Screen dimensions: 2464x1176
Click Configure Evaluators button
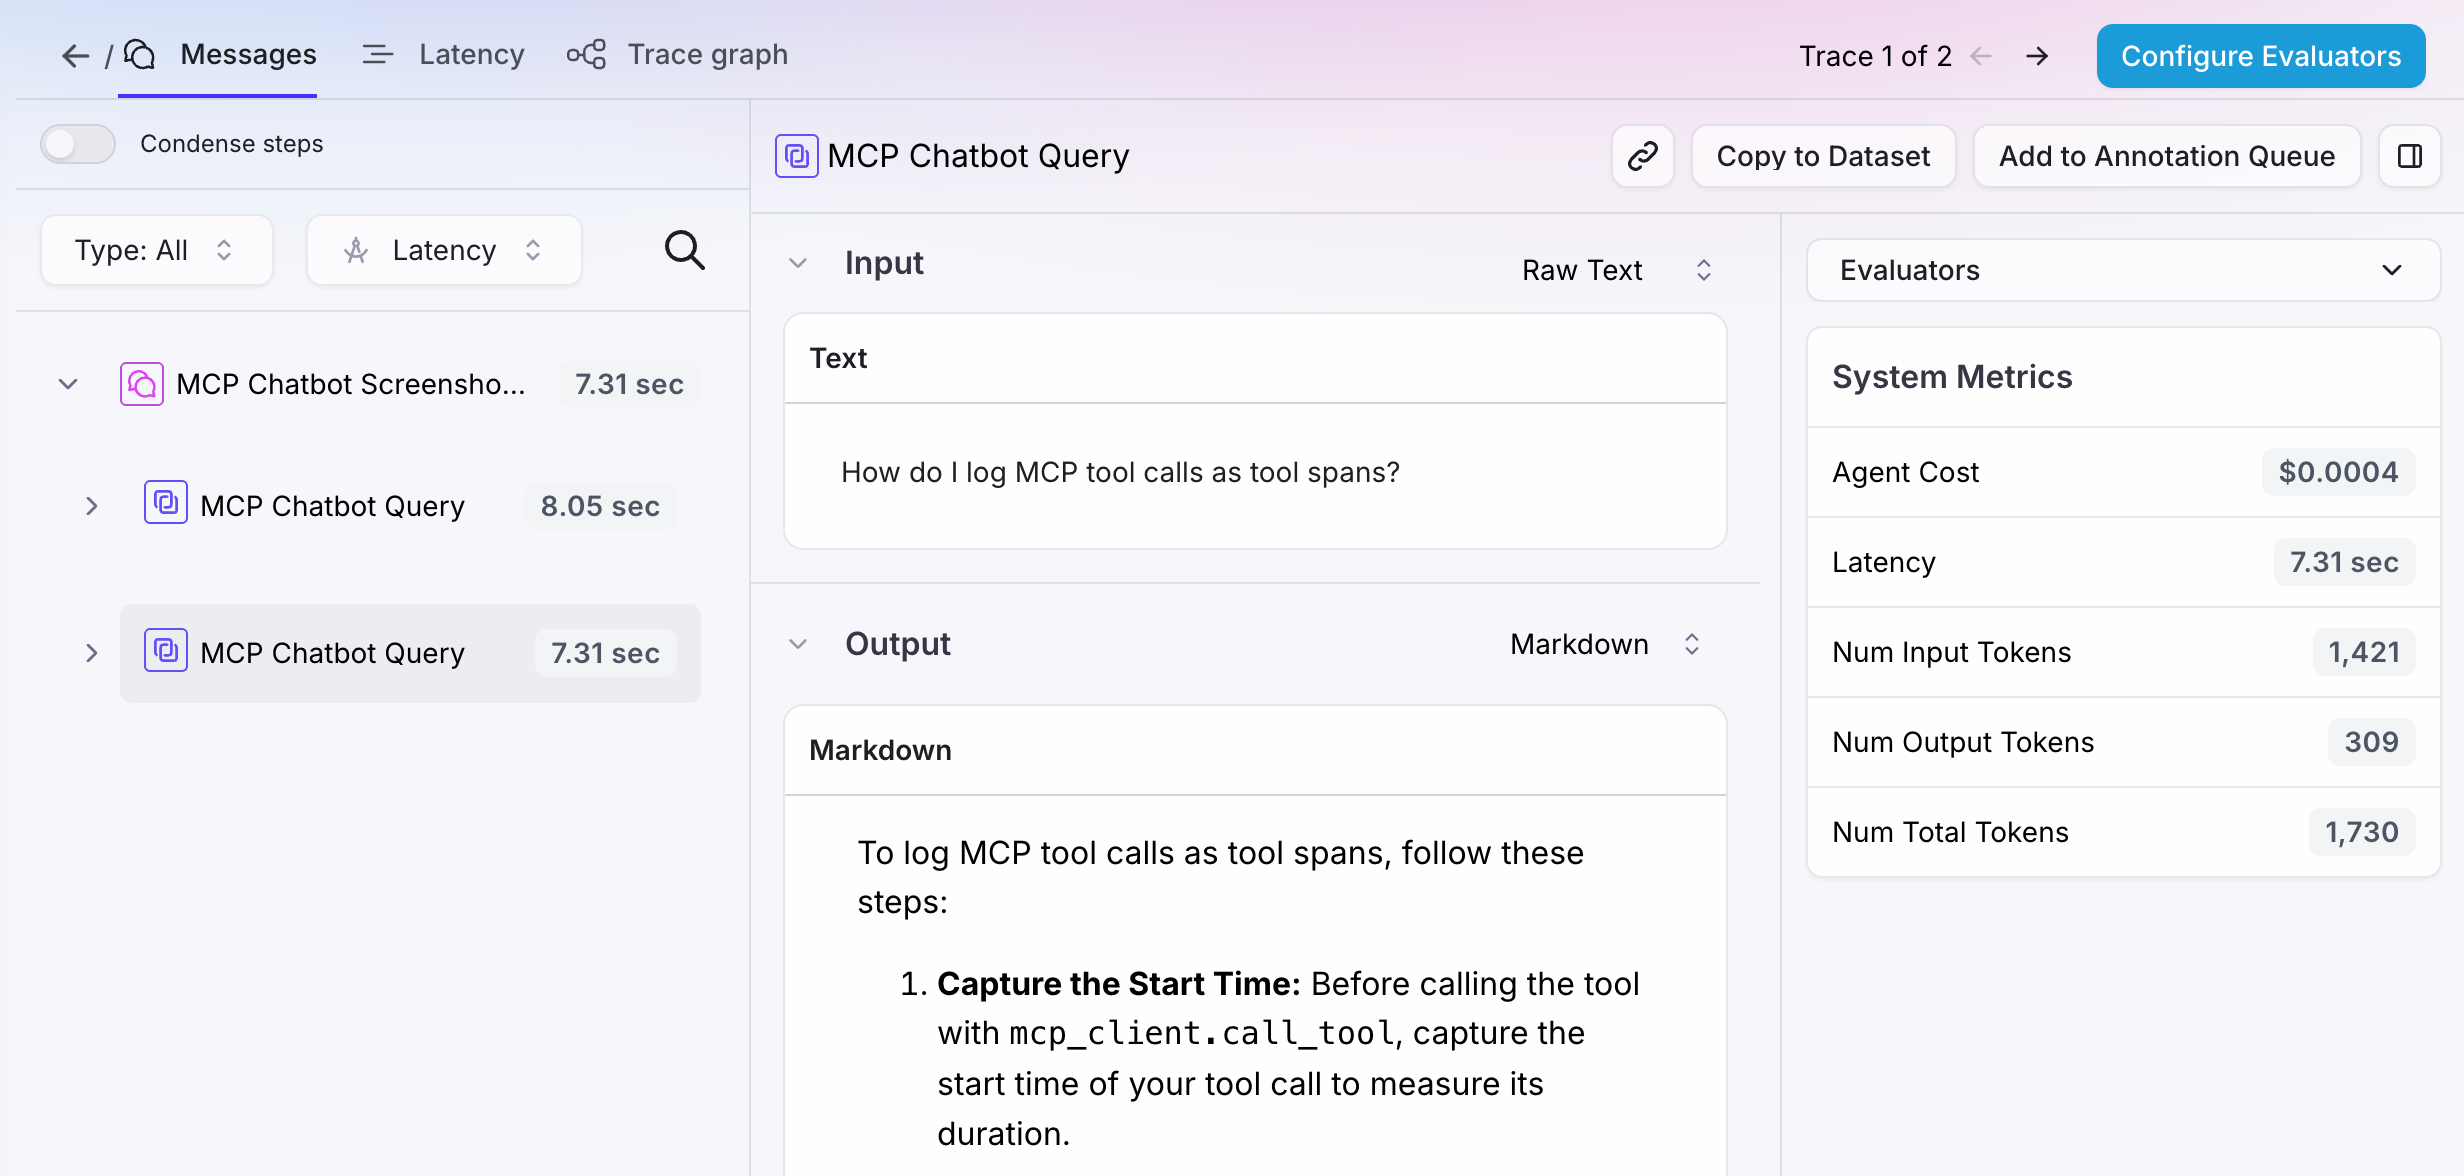point(2261,56)
